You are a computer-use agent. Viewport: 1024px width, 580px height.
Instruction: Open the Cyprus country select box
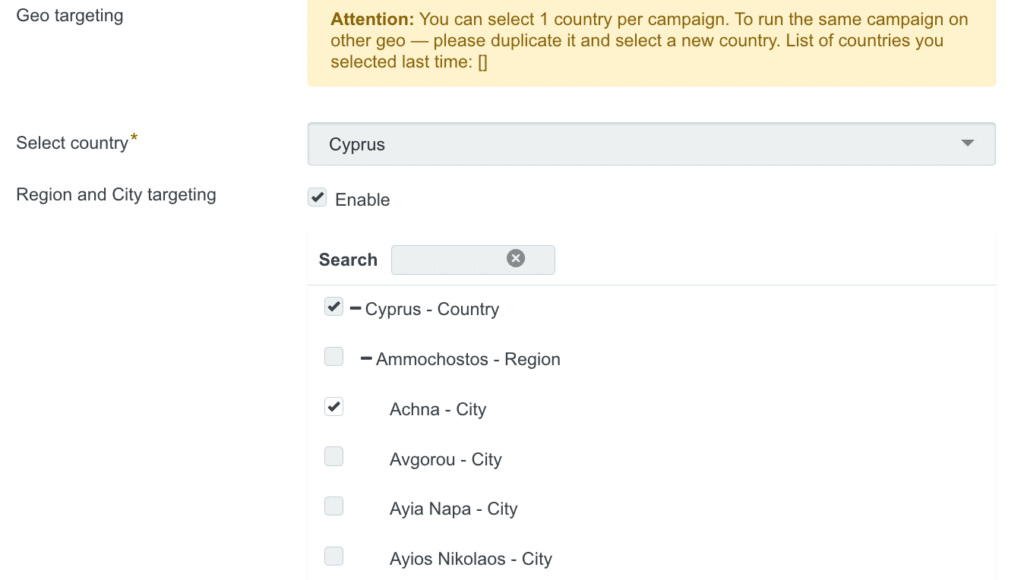pyautogui.click(x=651, y=144)
